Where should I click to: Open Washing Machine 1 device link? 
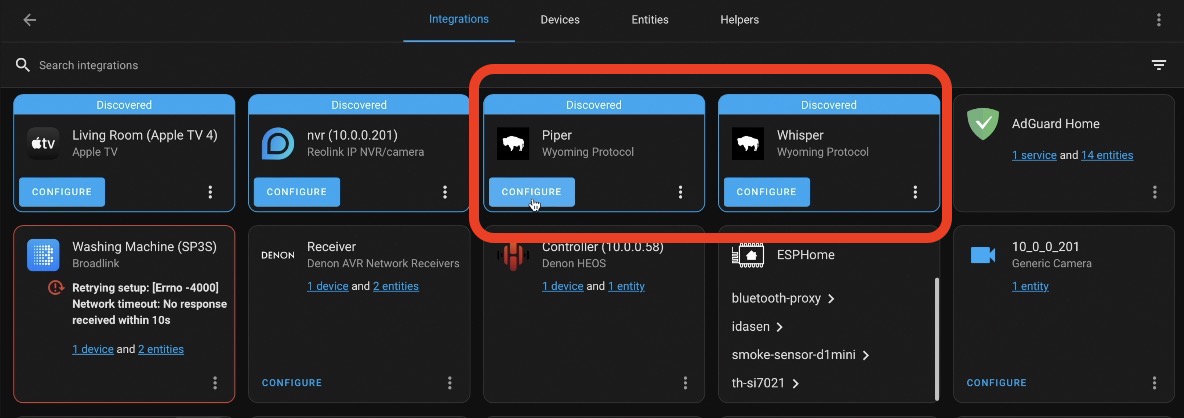coord(93,349)
